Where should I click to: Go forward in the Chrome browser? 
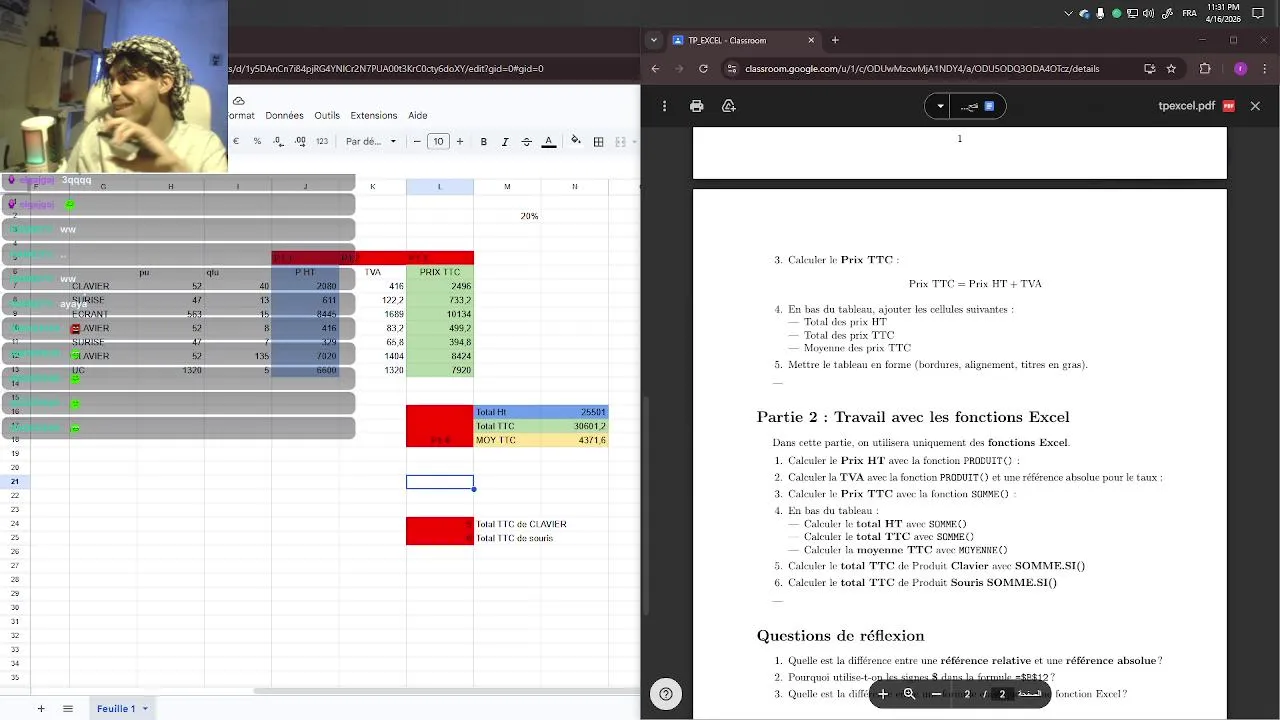tap(679, 69)
